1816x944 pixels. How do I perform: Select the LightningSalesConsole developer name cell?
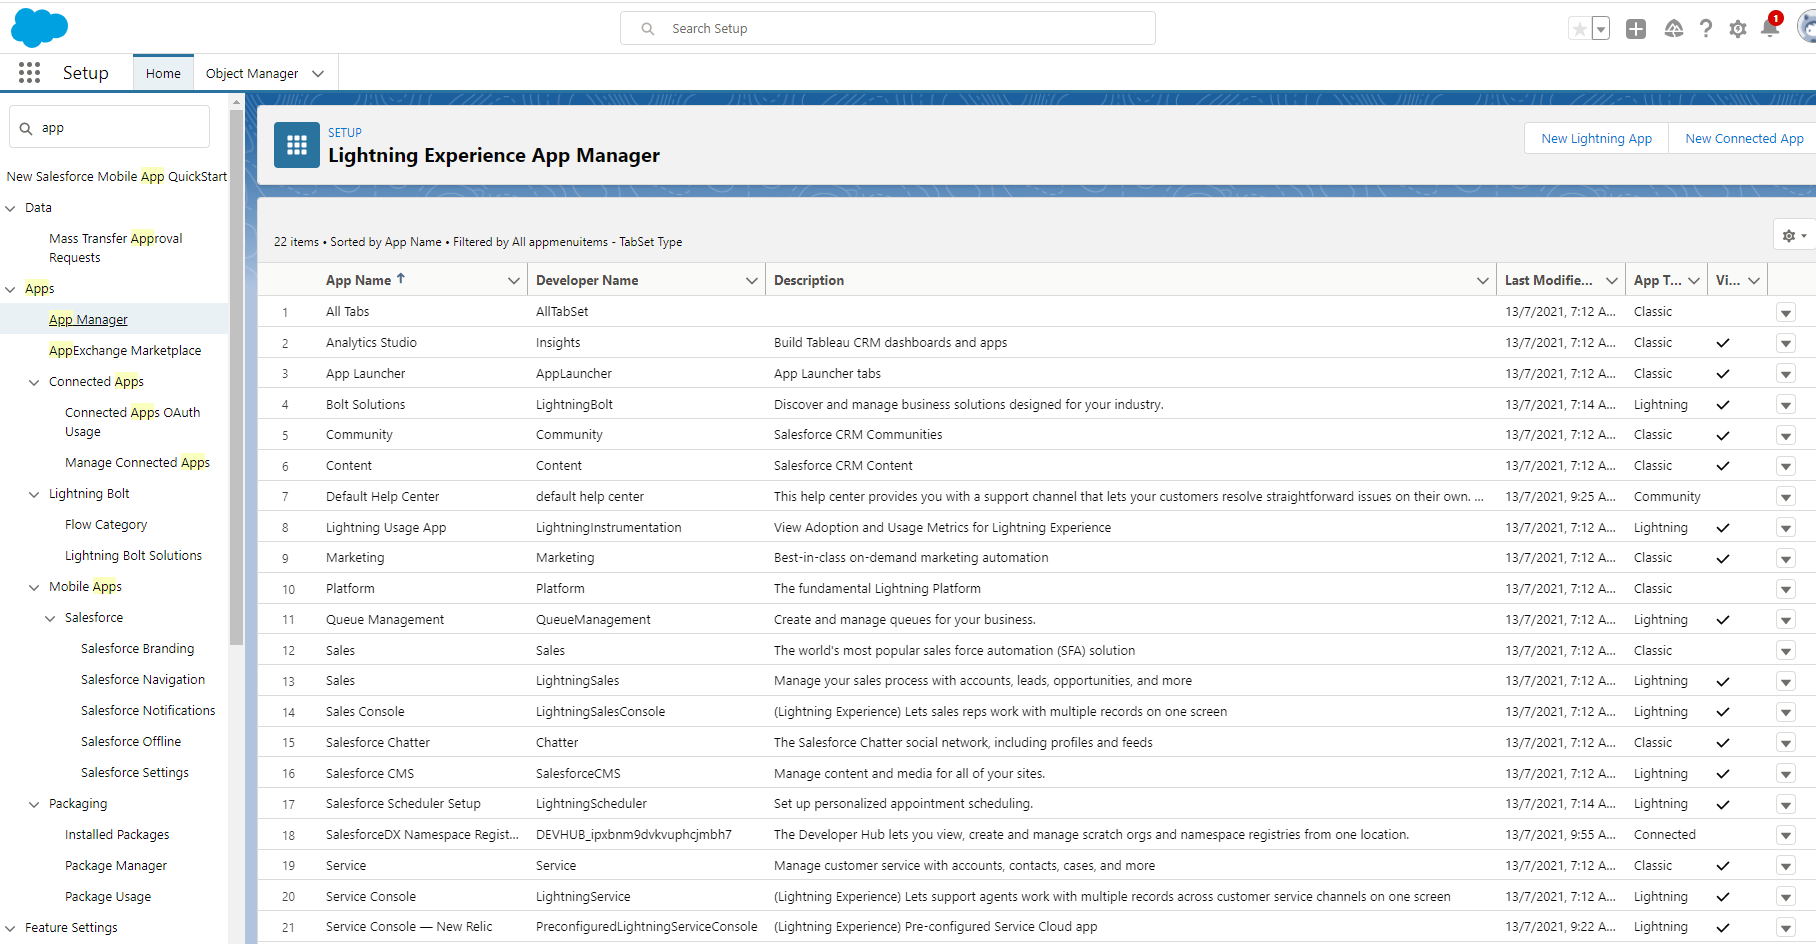pyautogui.click(x=600, y=712)
